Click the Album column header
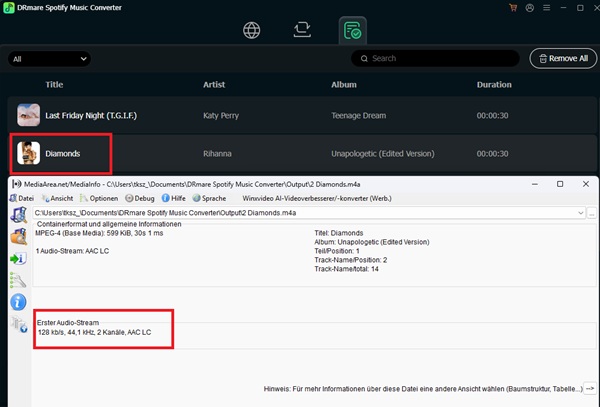 point(344,85)
